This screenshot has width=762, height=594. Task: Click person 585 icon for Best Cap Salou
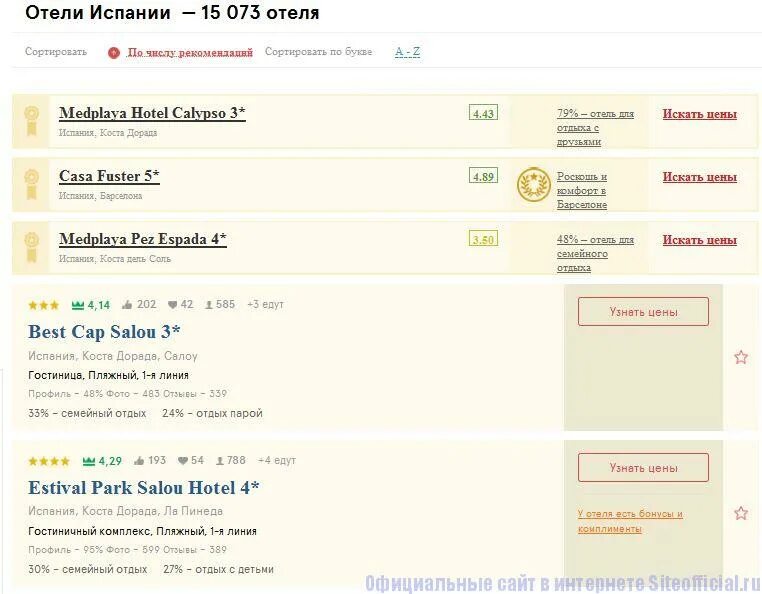pos(209,305)
